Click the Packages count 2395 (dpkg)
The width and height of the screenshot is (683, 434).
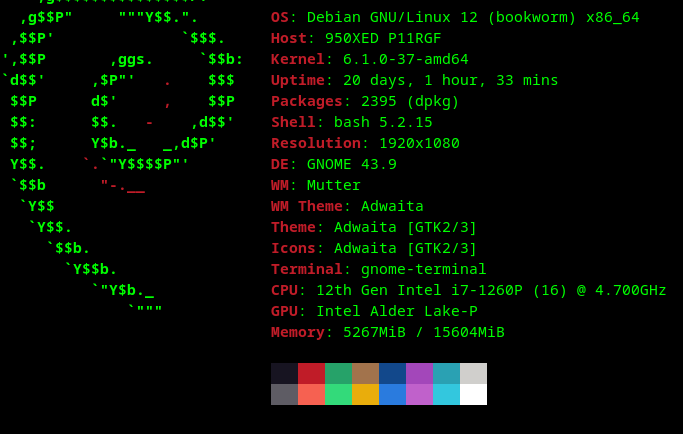[x=410, y=102]
